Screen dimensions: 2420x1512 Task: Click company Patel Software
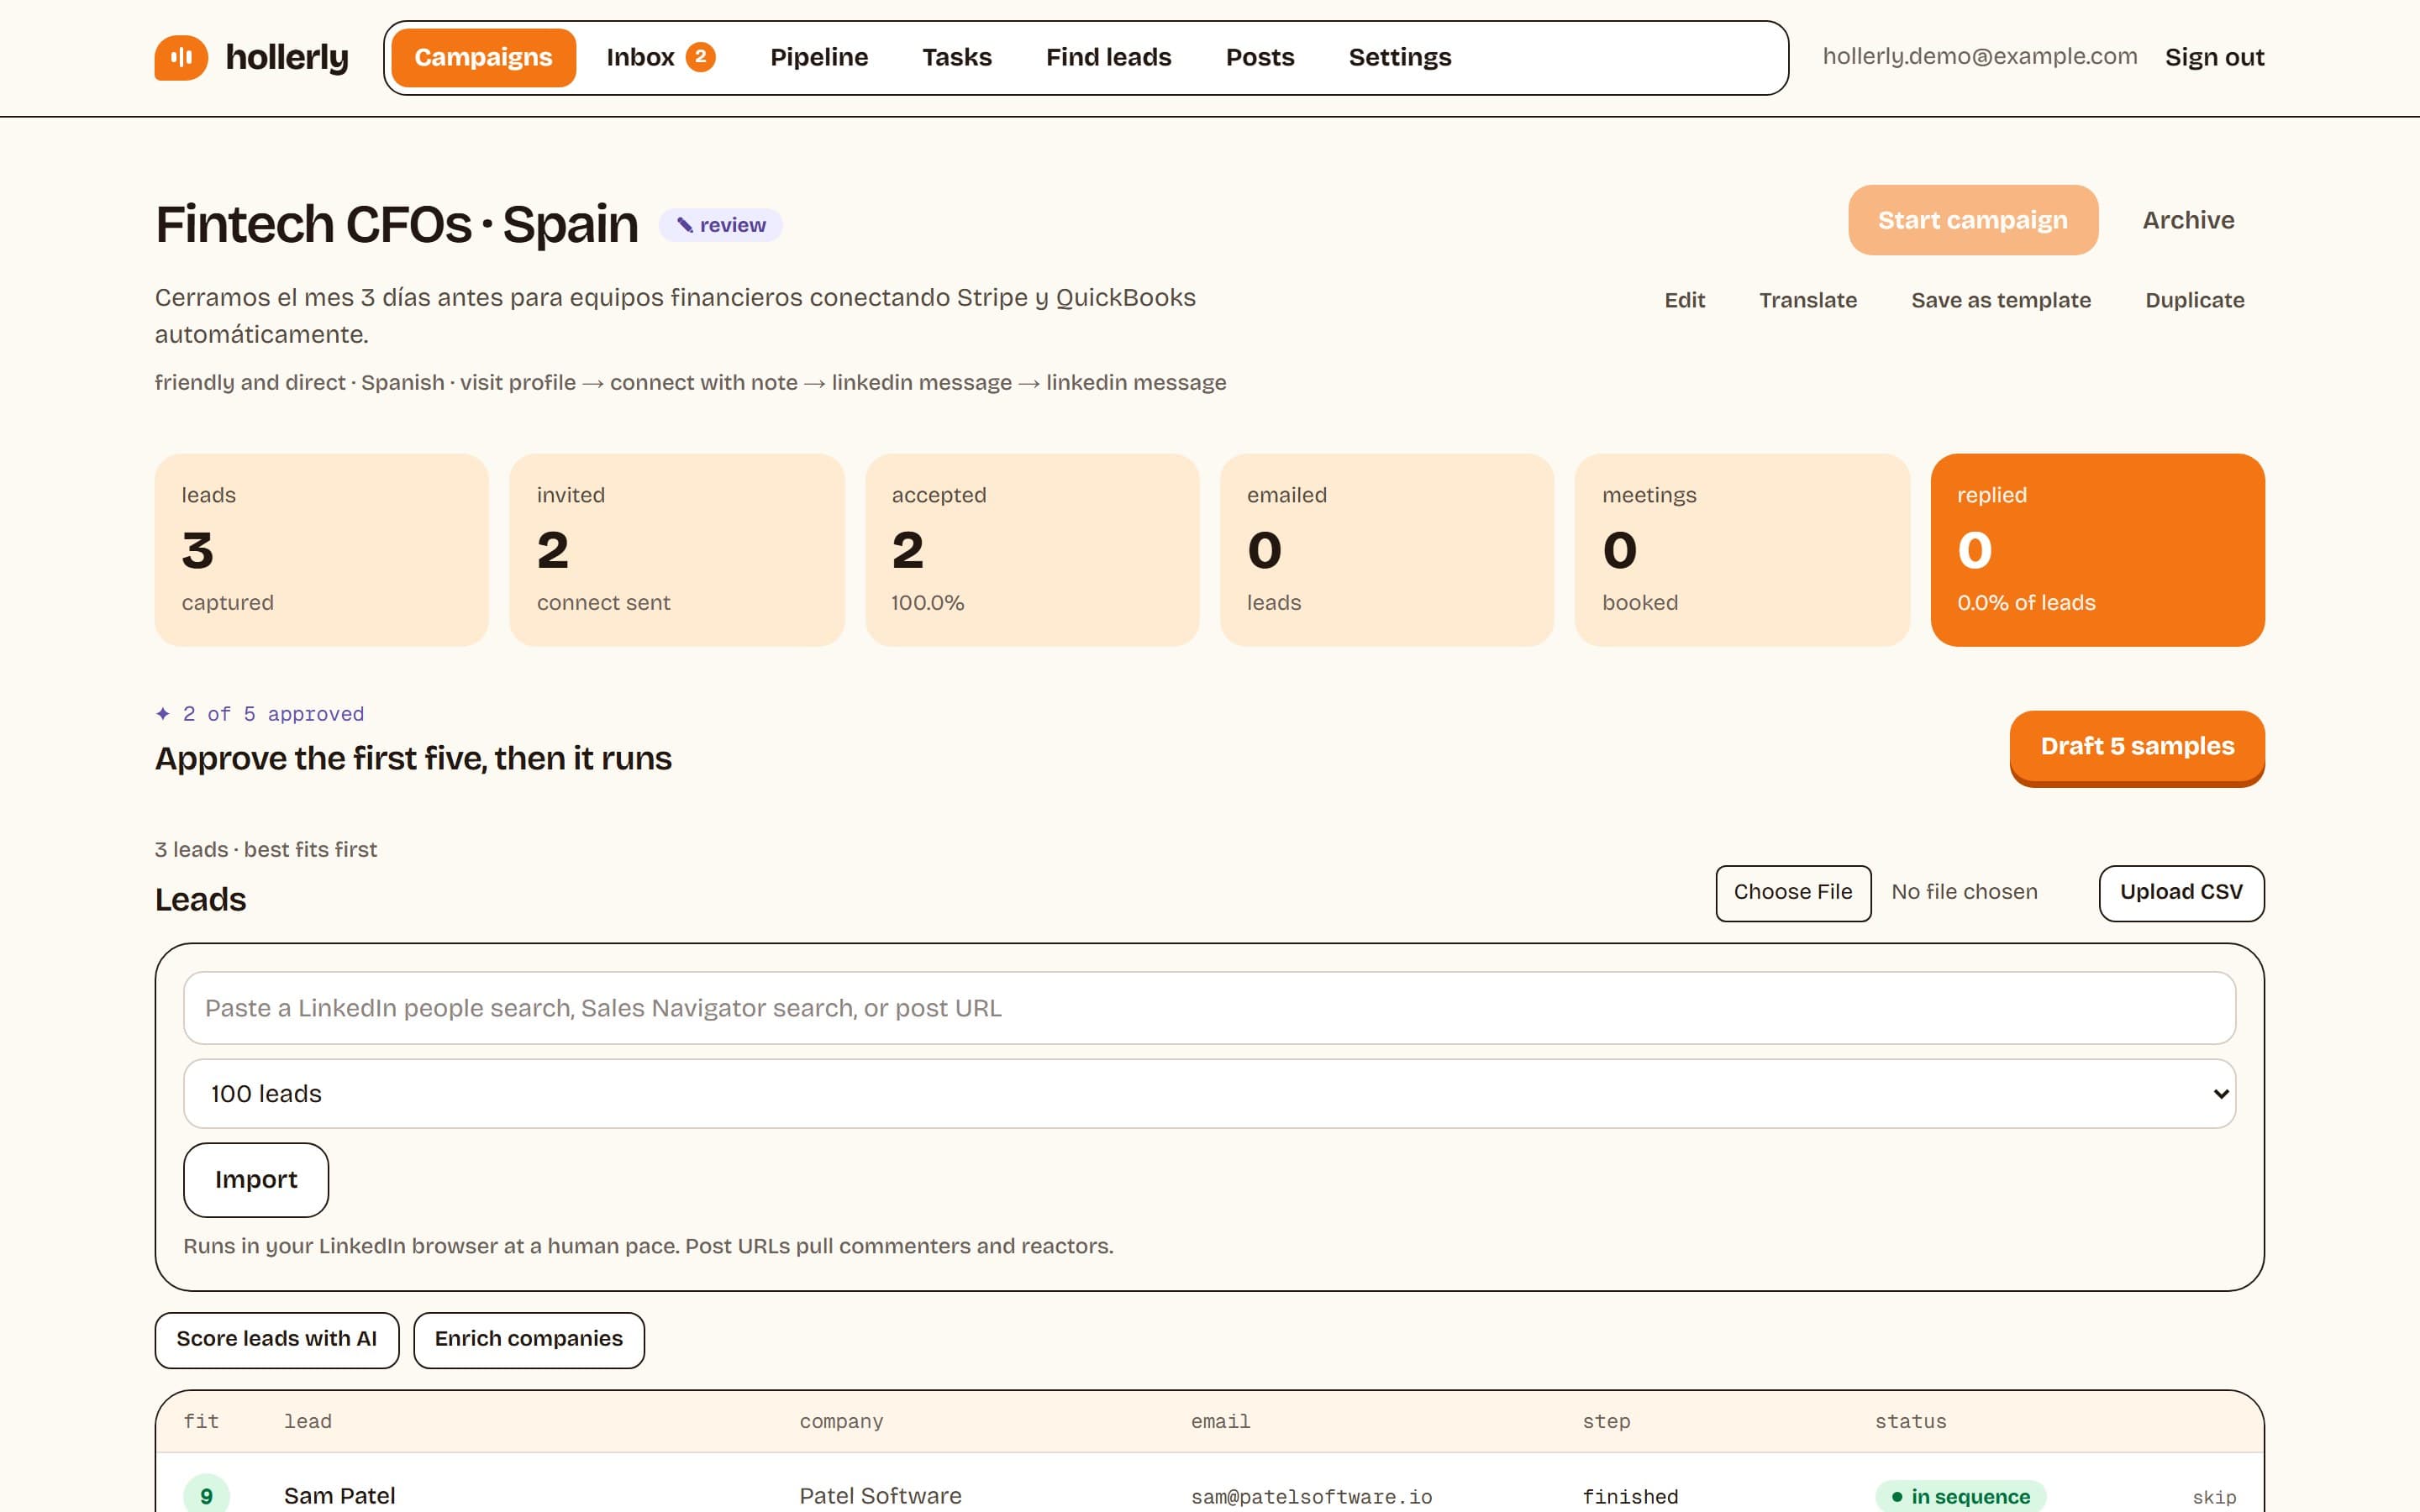tap(880, 1495)
